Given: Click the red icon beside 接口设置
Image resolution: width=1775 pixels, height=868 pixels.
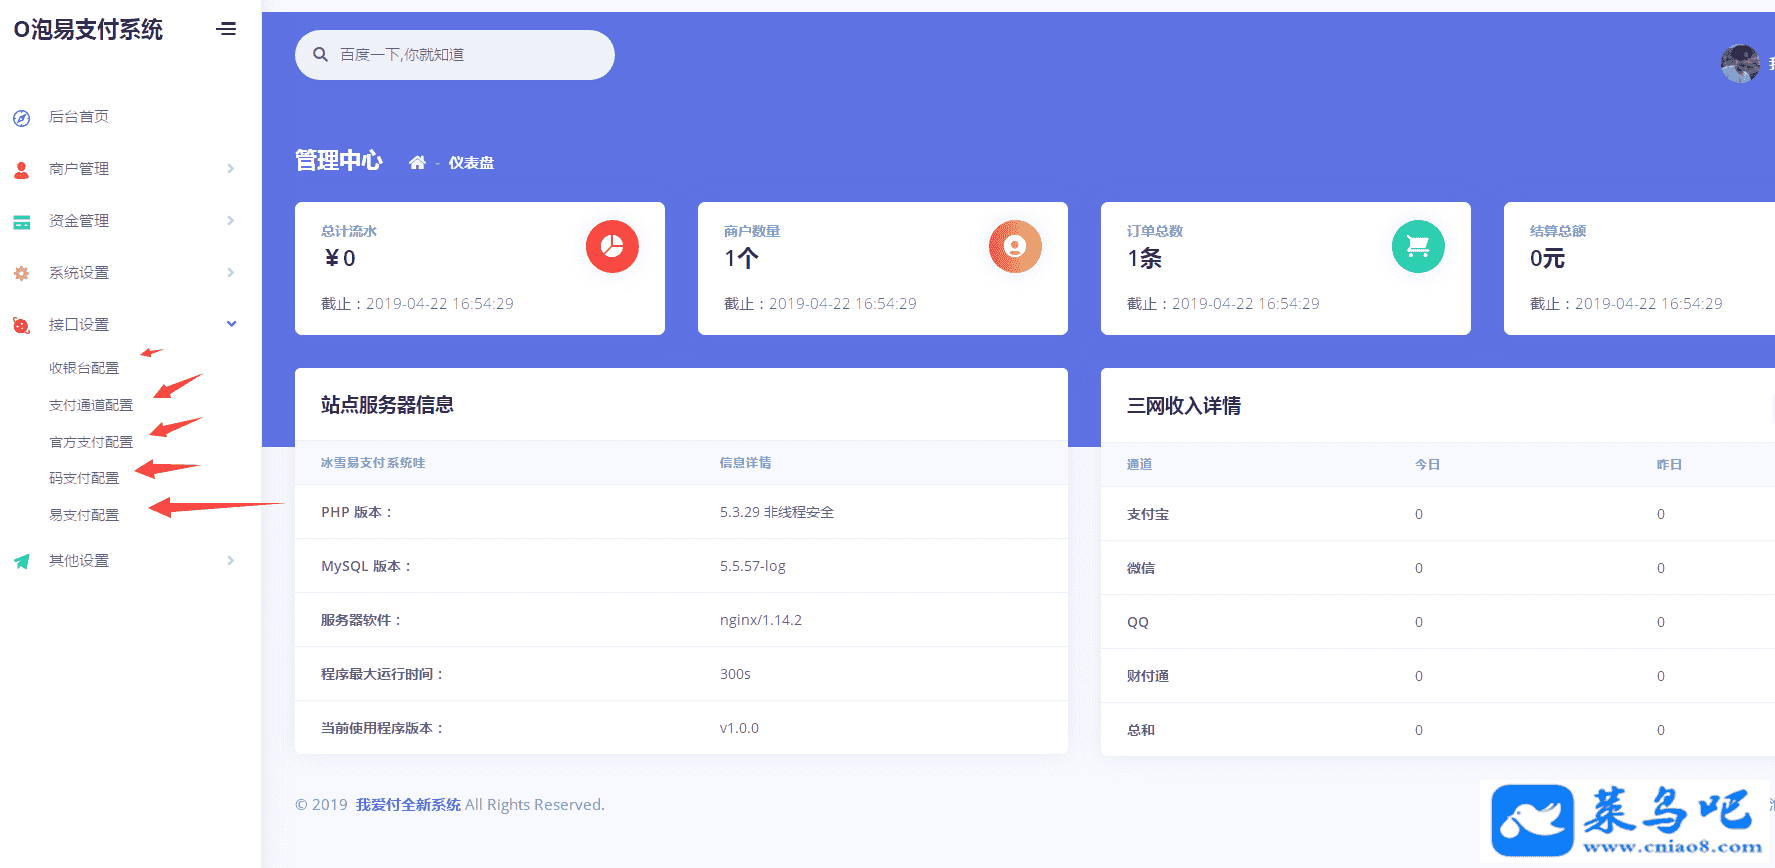Looking at the screenshot, I should click(21, 325).
